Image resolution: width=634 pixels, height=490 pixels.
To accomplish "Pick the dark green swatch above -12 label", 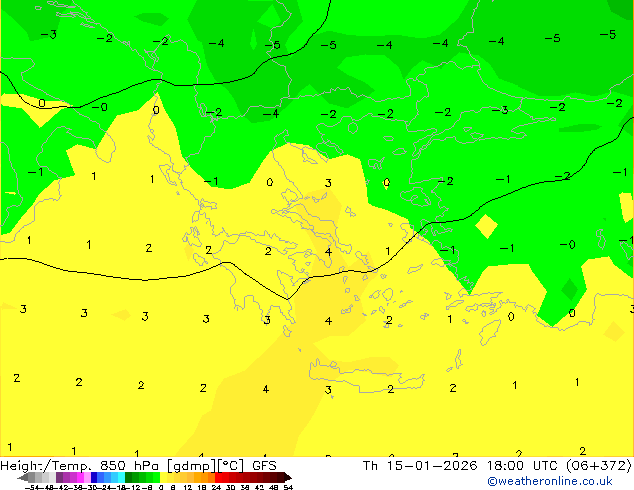I will 129,477.
